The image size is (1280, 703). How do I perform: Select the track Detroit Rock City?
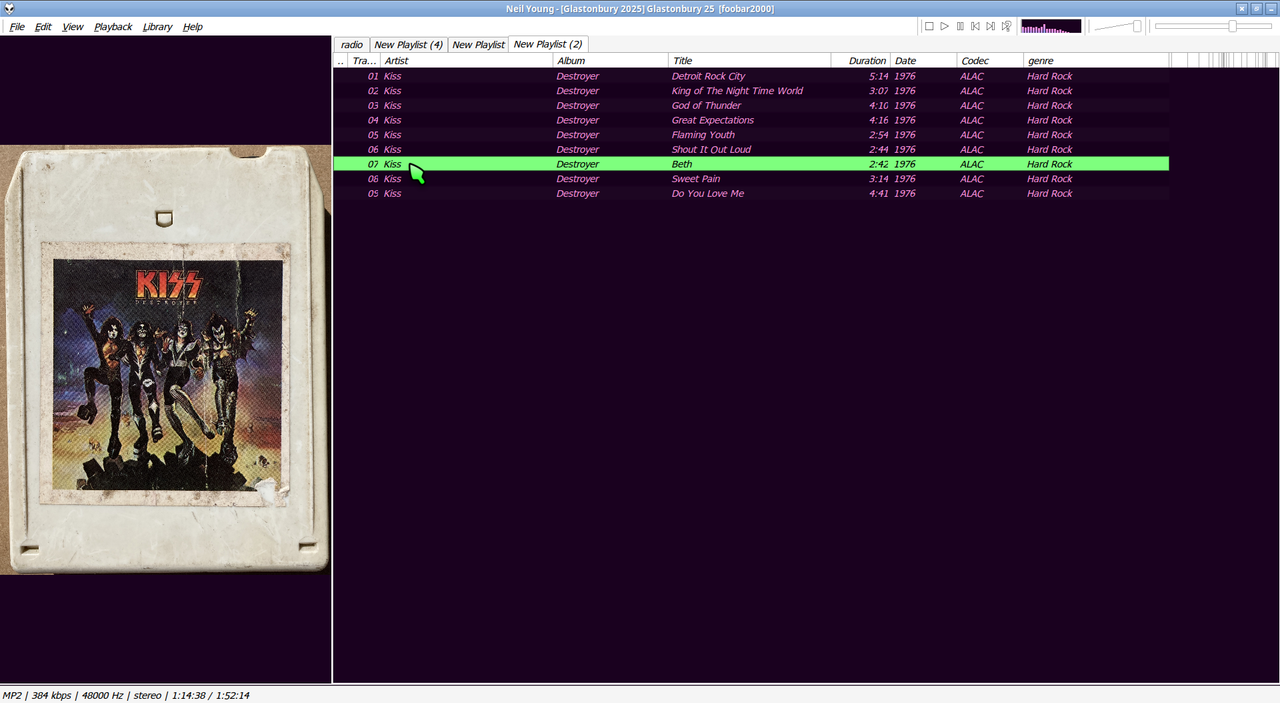click(x=751, y=76)
